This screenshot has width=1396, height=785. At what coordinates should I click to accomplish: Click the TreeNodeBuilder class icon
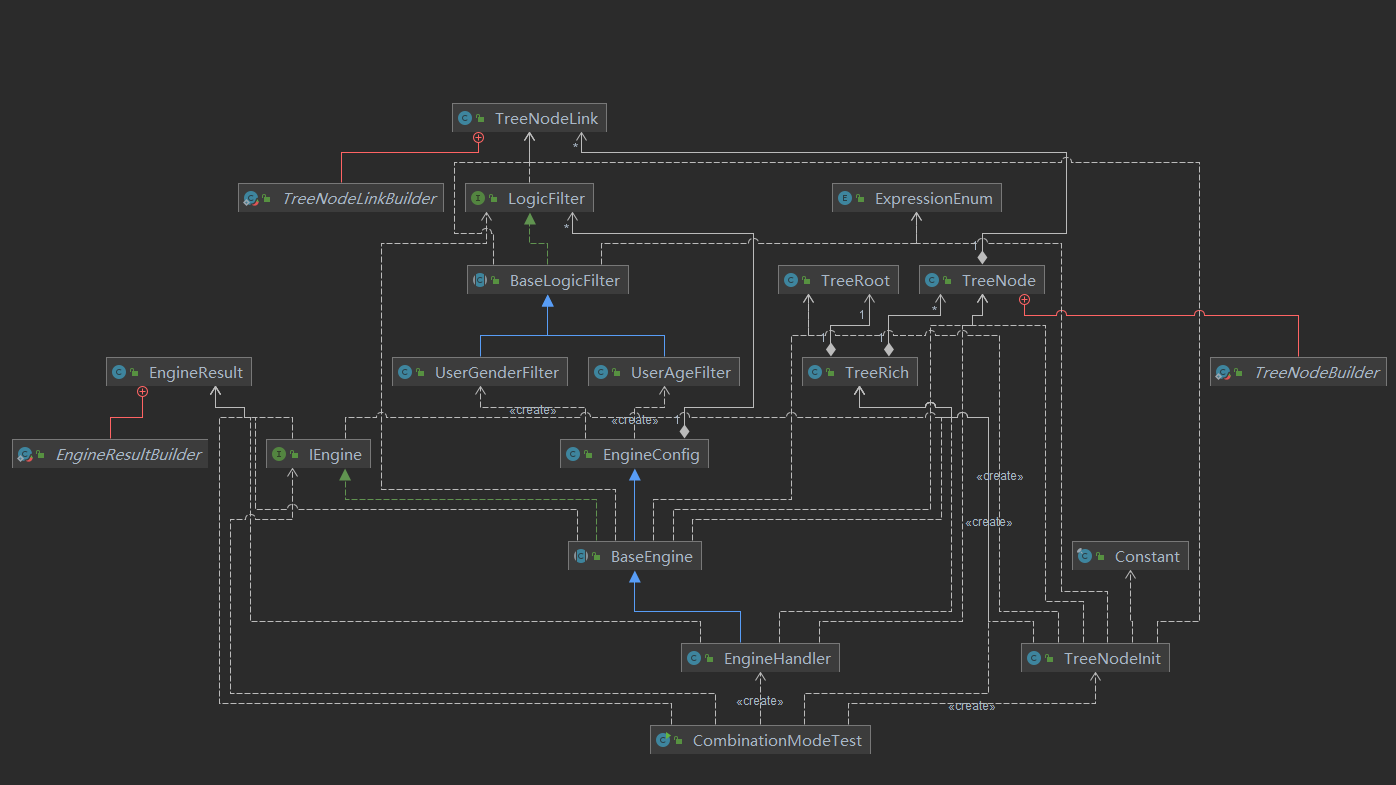click(x=1222, y=372)
